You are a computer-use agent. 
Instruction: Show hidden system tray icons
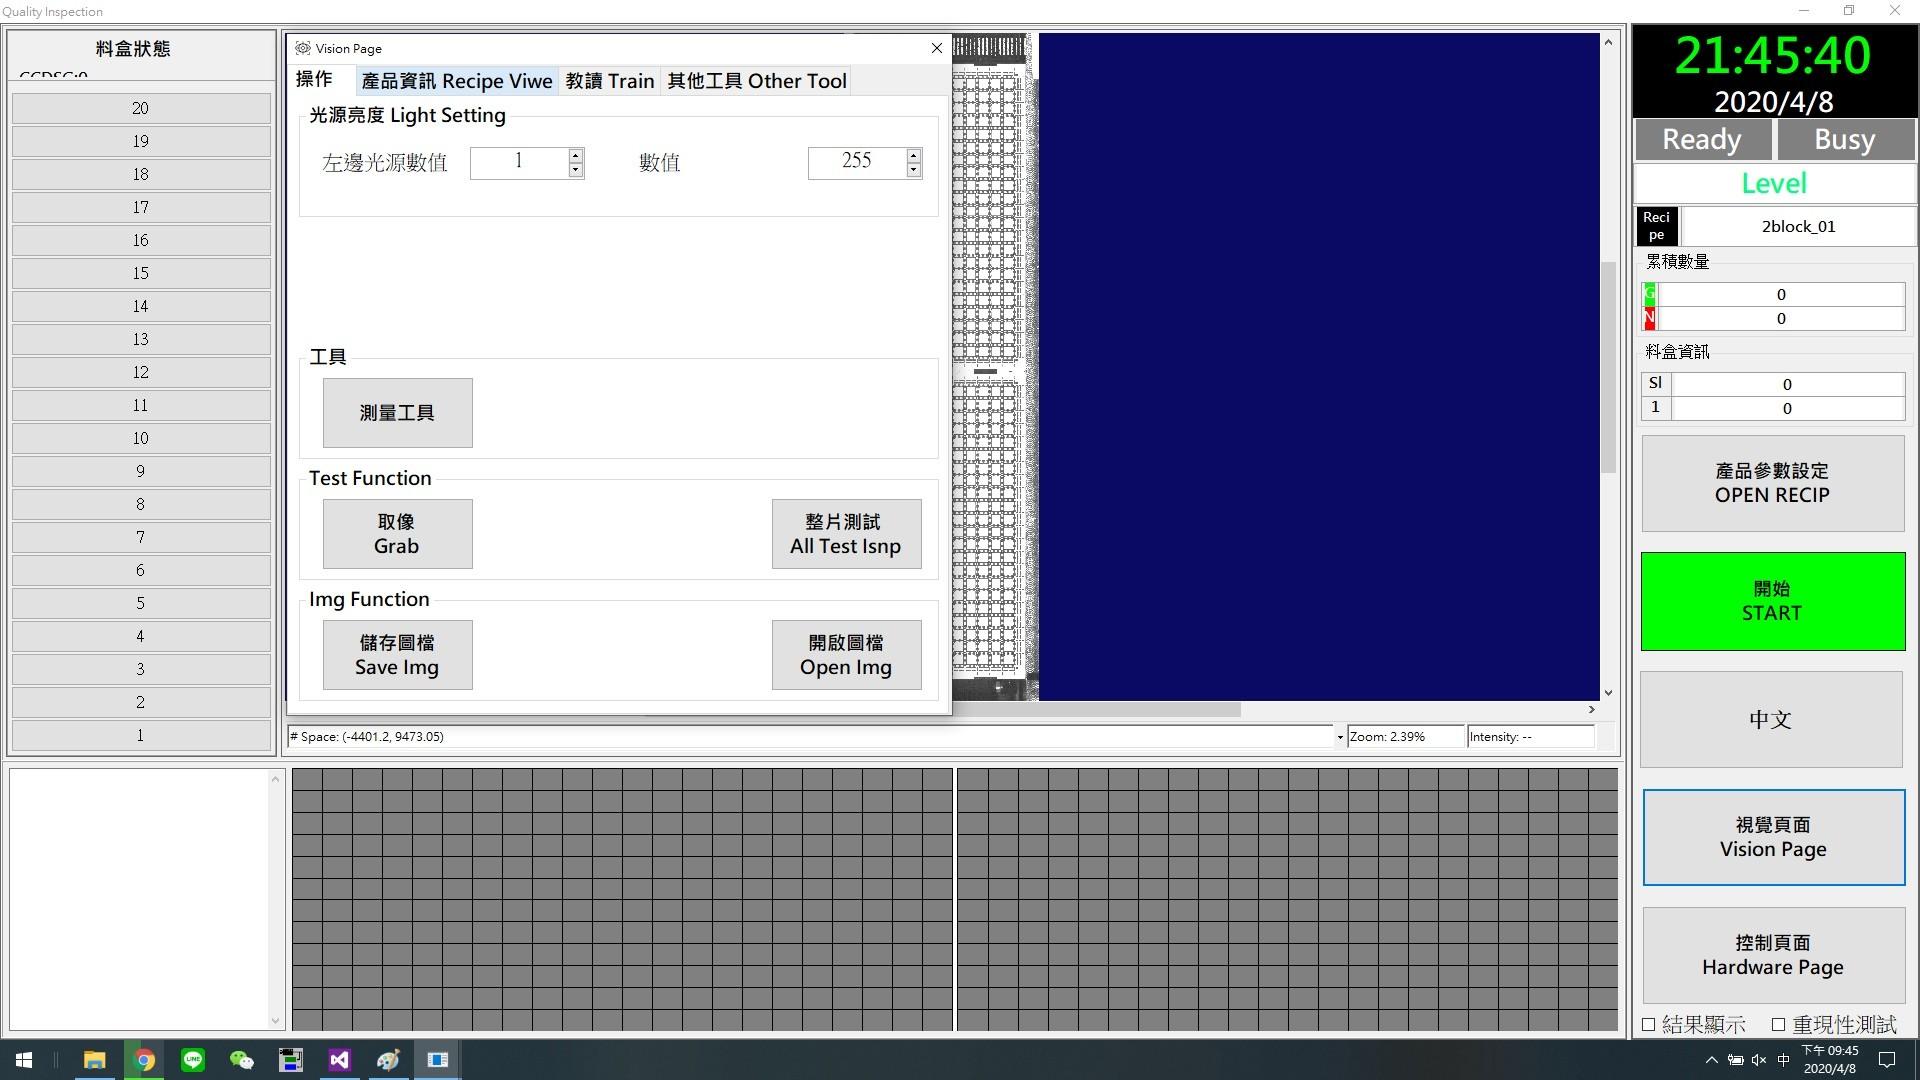click(1711, 1060)
